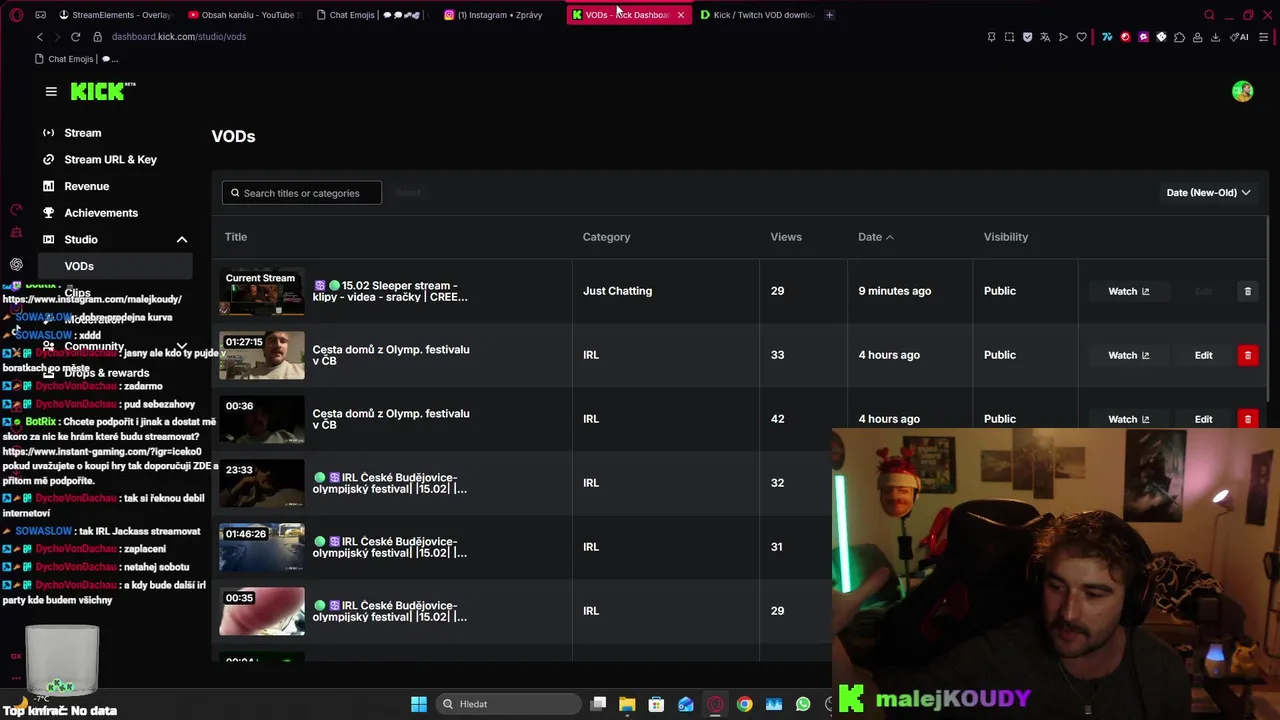The width and height of the screenshot is (1280, 720).
Task: Click the translate page icon in address bar
Action: (x=1045, y=37)
